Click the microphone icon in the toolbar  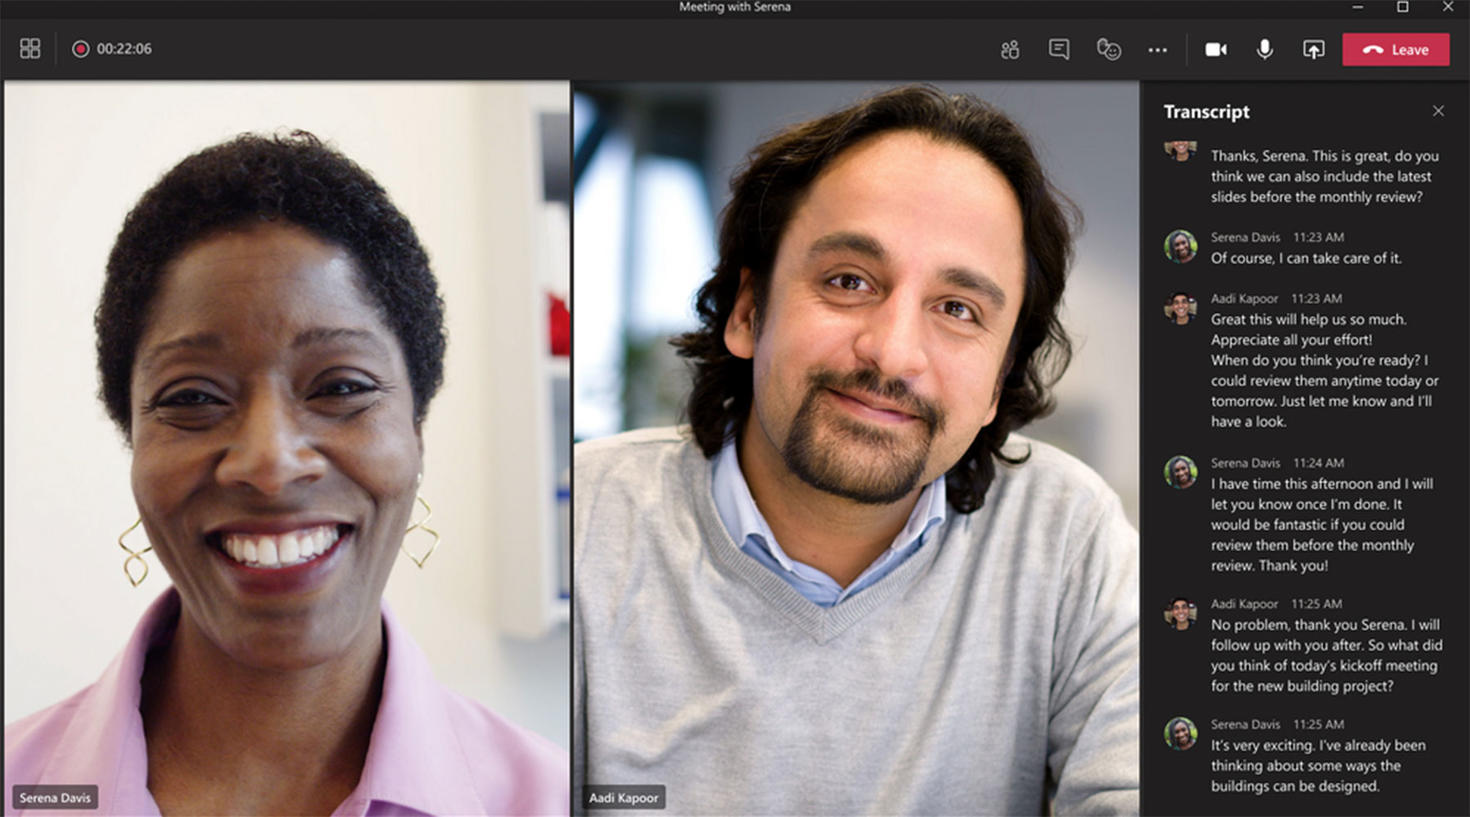[x=1264, y=48]
